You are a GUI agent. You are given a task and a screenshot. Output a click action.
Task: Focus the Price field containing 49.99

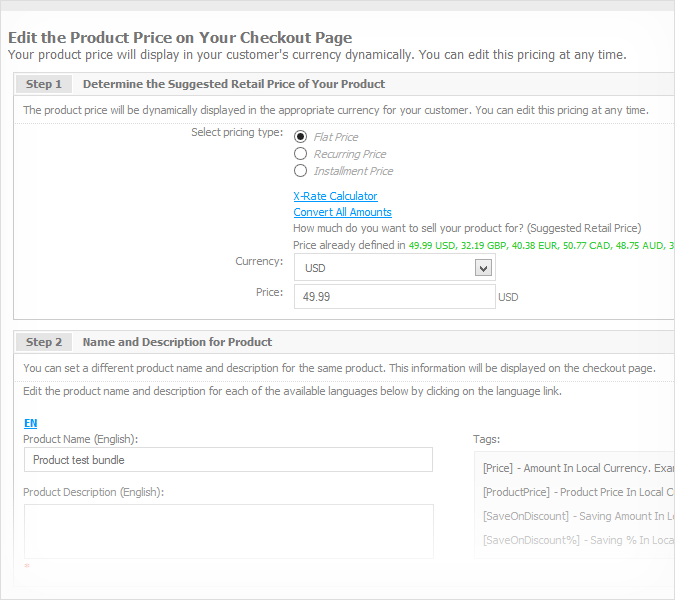(x=394, y=297)
